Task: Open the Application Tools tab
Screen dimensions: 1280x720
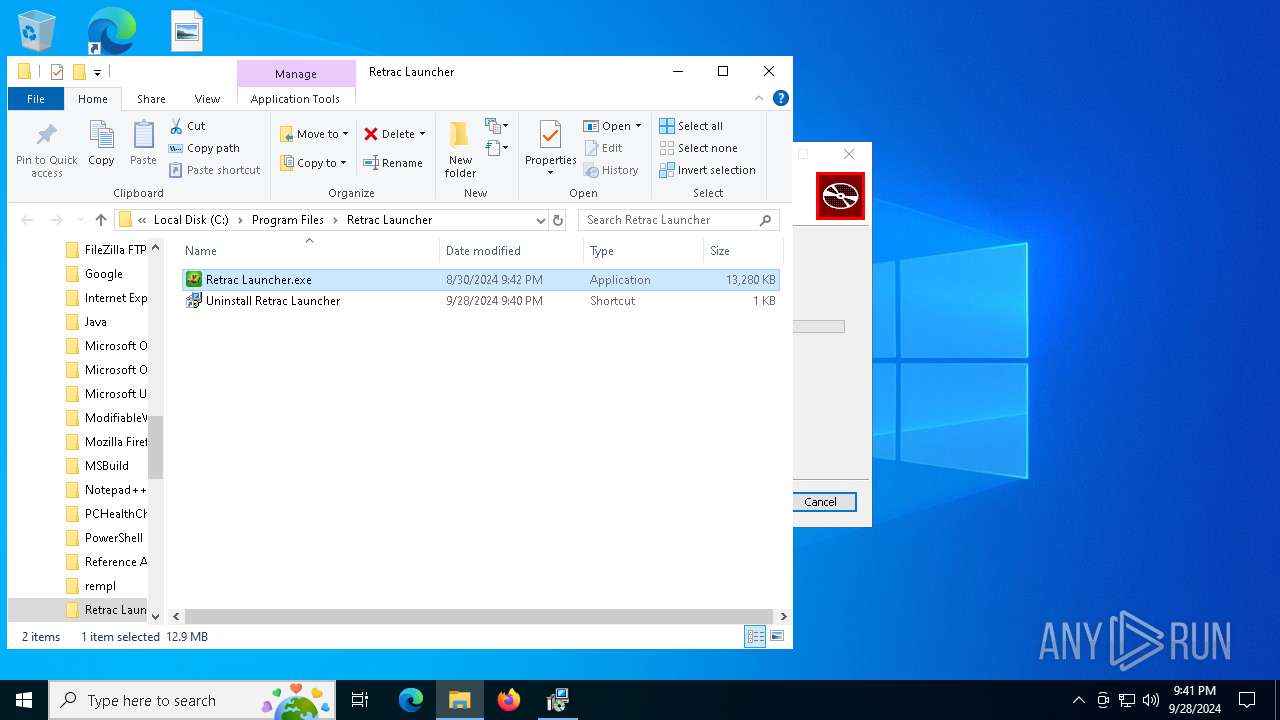Action: (x=295, y=99)
